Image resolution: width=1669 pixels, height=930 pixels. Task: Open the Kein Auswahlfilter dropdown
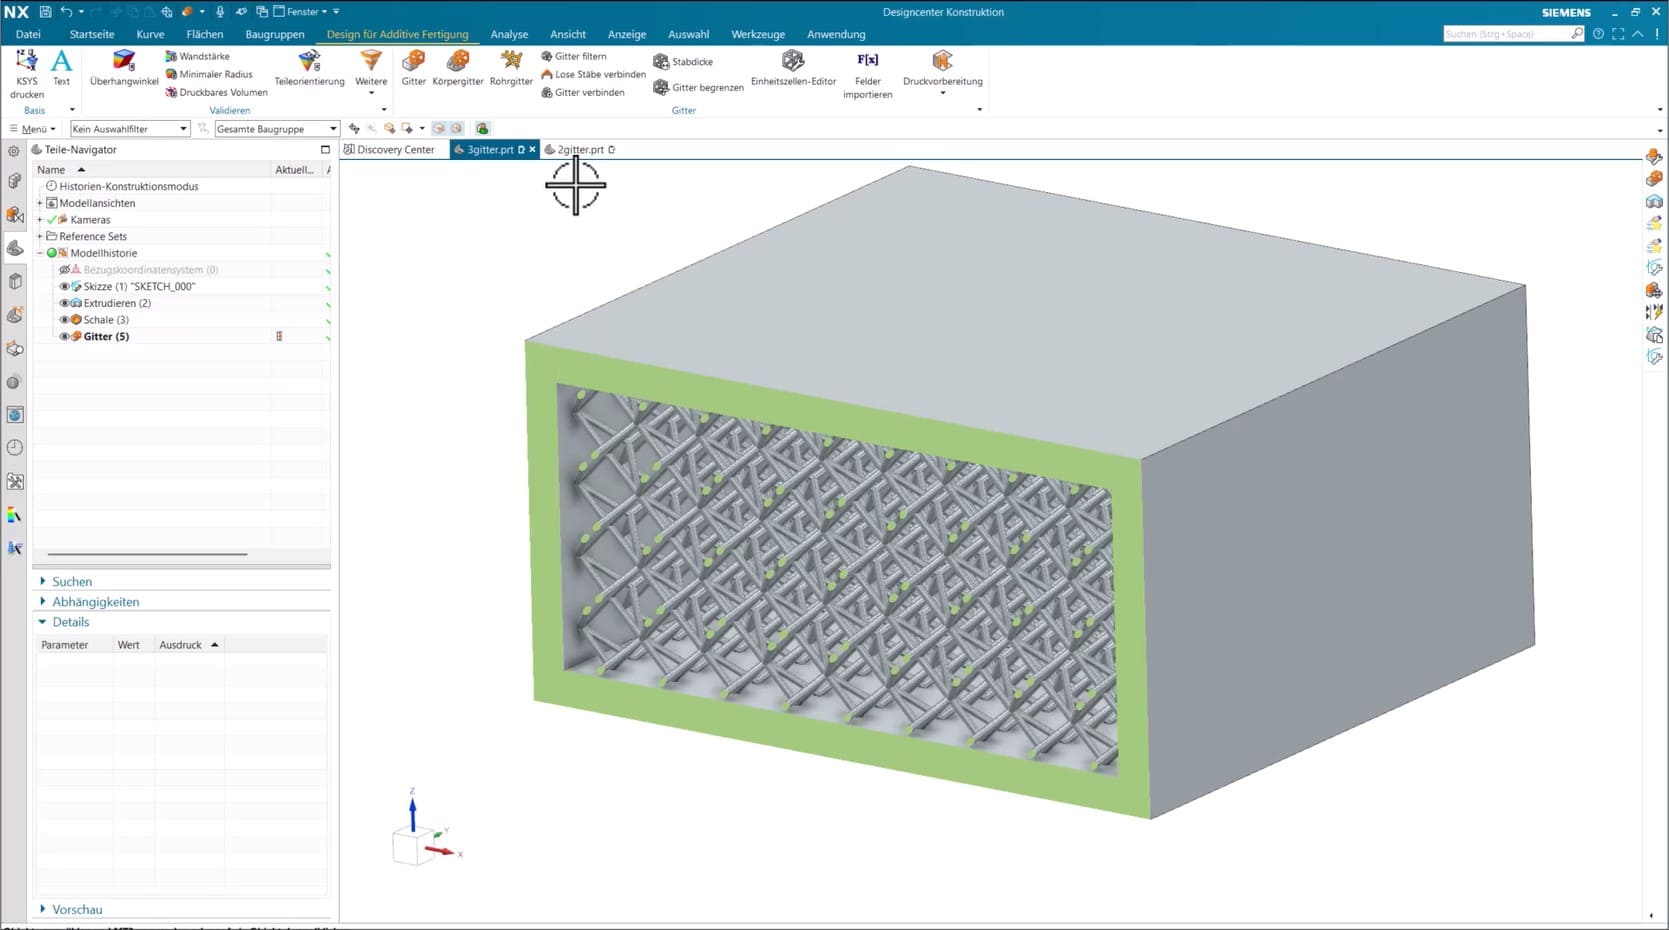tap(130, 129)
